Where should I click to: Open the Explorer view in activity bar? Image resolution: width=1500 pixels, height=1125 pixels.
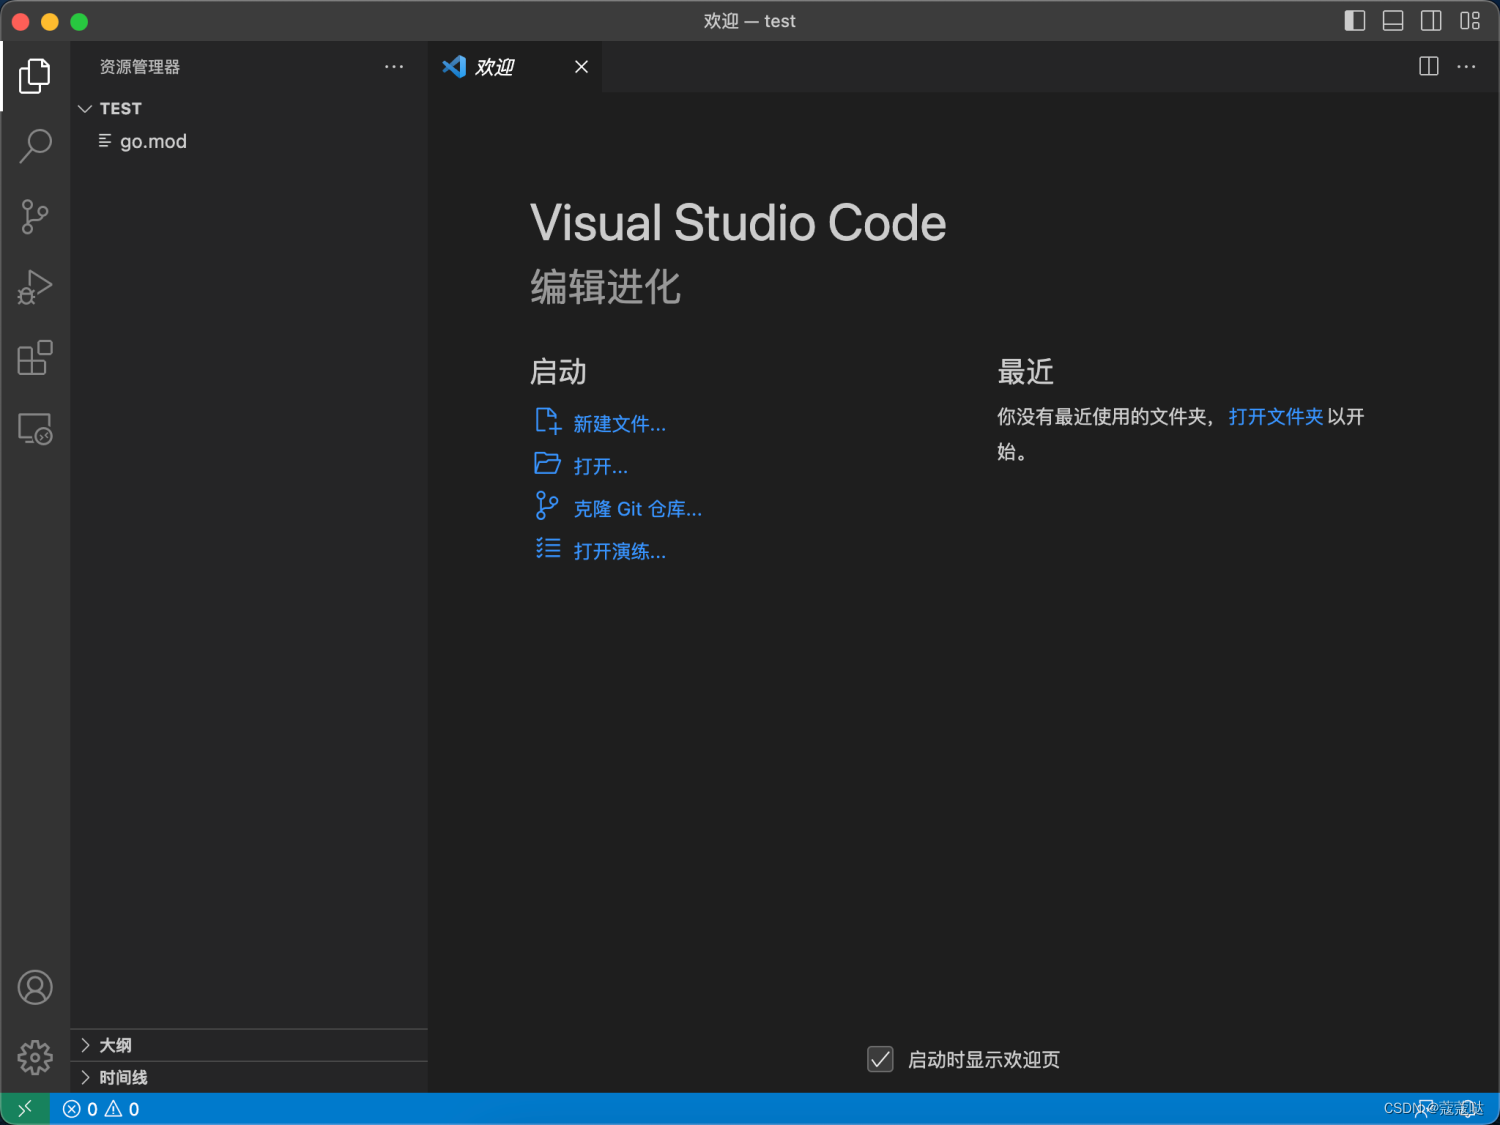[35, 76]
